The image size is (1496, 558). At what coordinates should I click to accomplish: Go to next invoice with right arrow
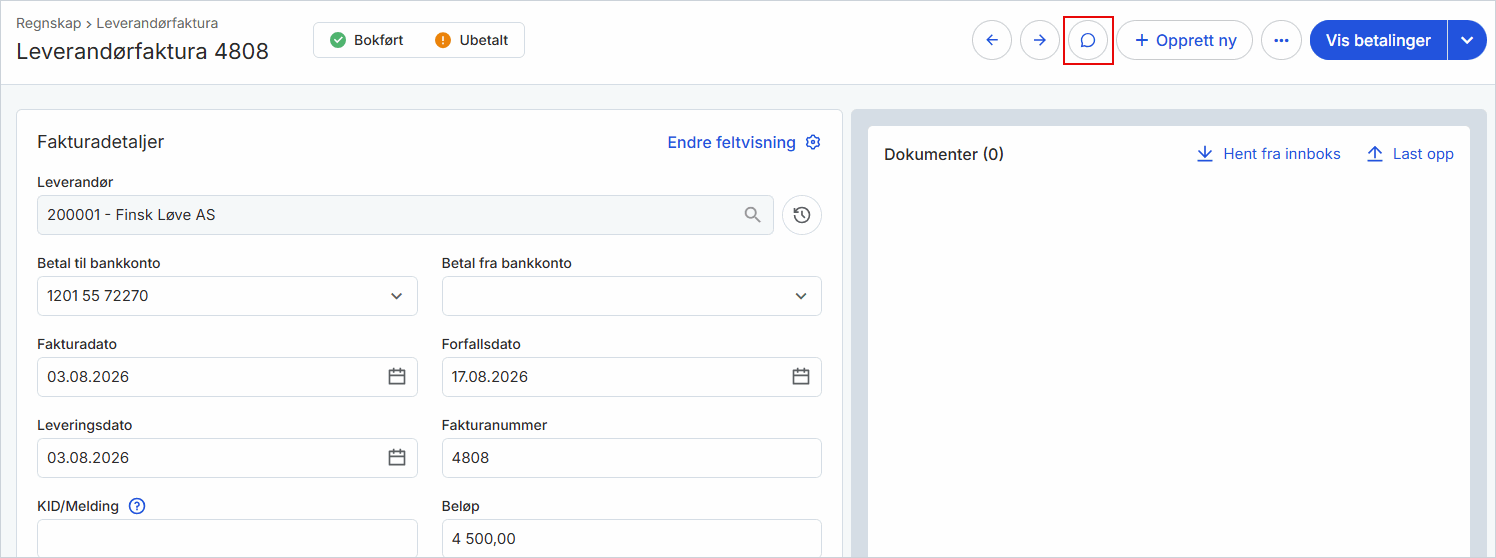tap(1040, 40)
